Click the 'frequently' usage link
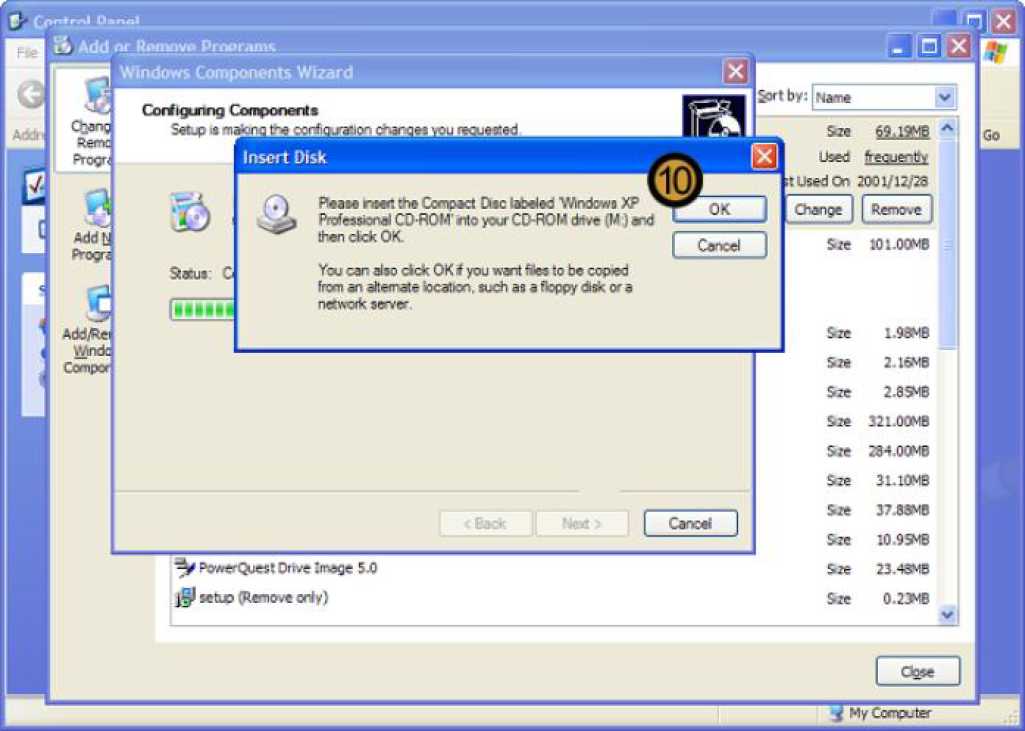The height and width of the screenshot is (731, 1025). [896, 157]
